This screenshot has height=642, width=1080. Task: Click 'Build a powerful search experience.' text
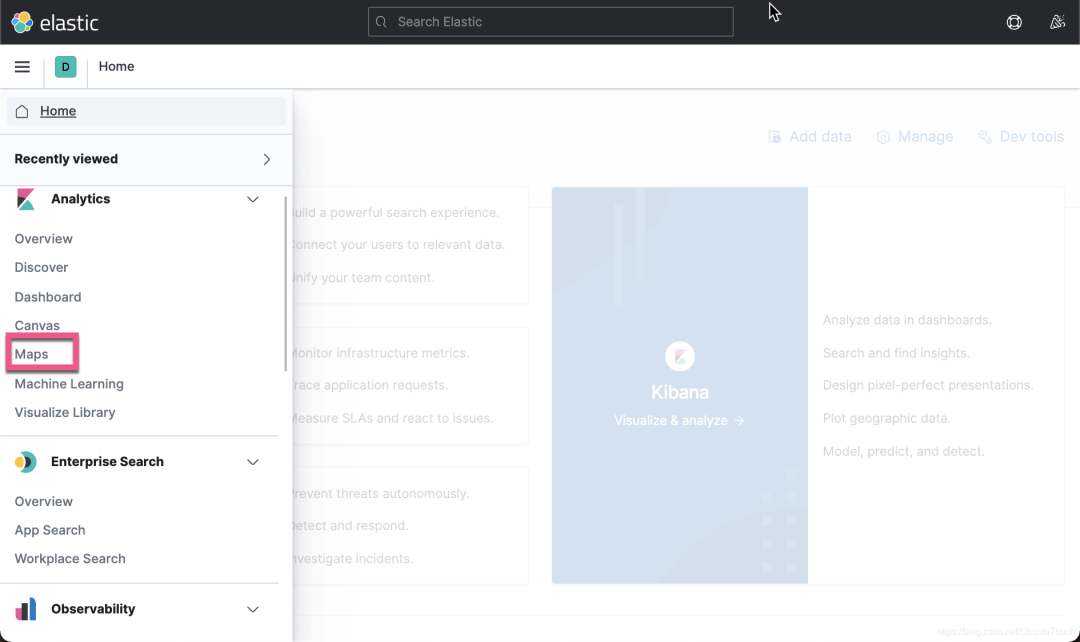click(x=396, y=213)
